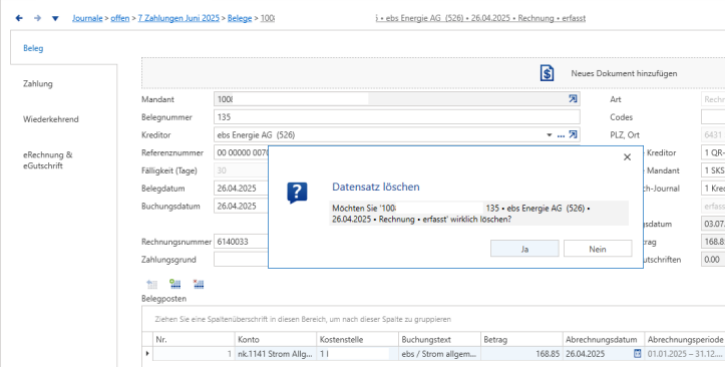Click the Kreditor ellipsis lookup button
The width and height of the screenshot is (725, 367).
coord(561,135)
